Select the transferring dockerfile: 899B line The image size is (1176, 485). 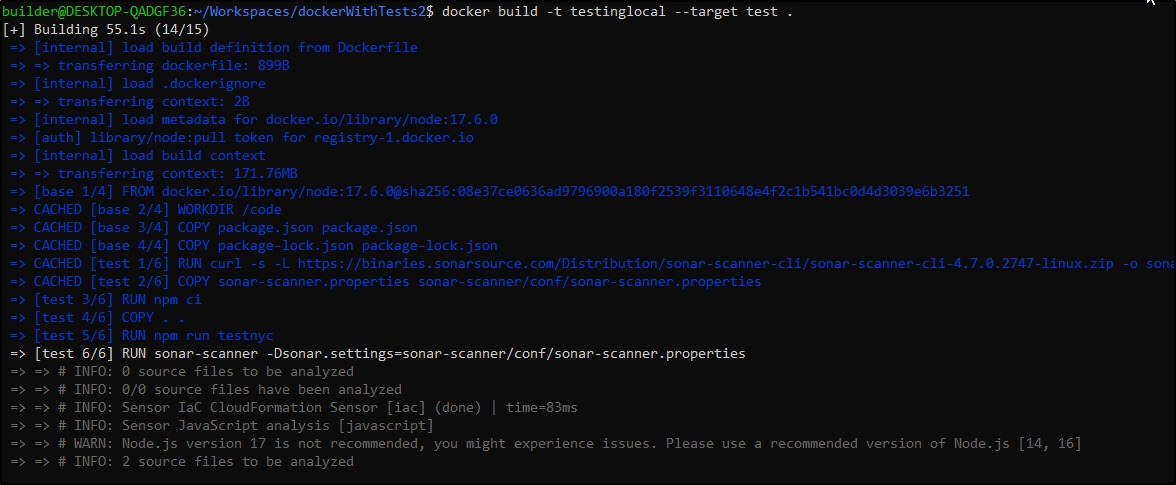coord(150,66)
